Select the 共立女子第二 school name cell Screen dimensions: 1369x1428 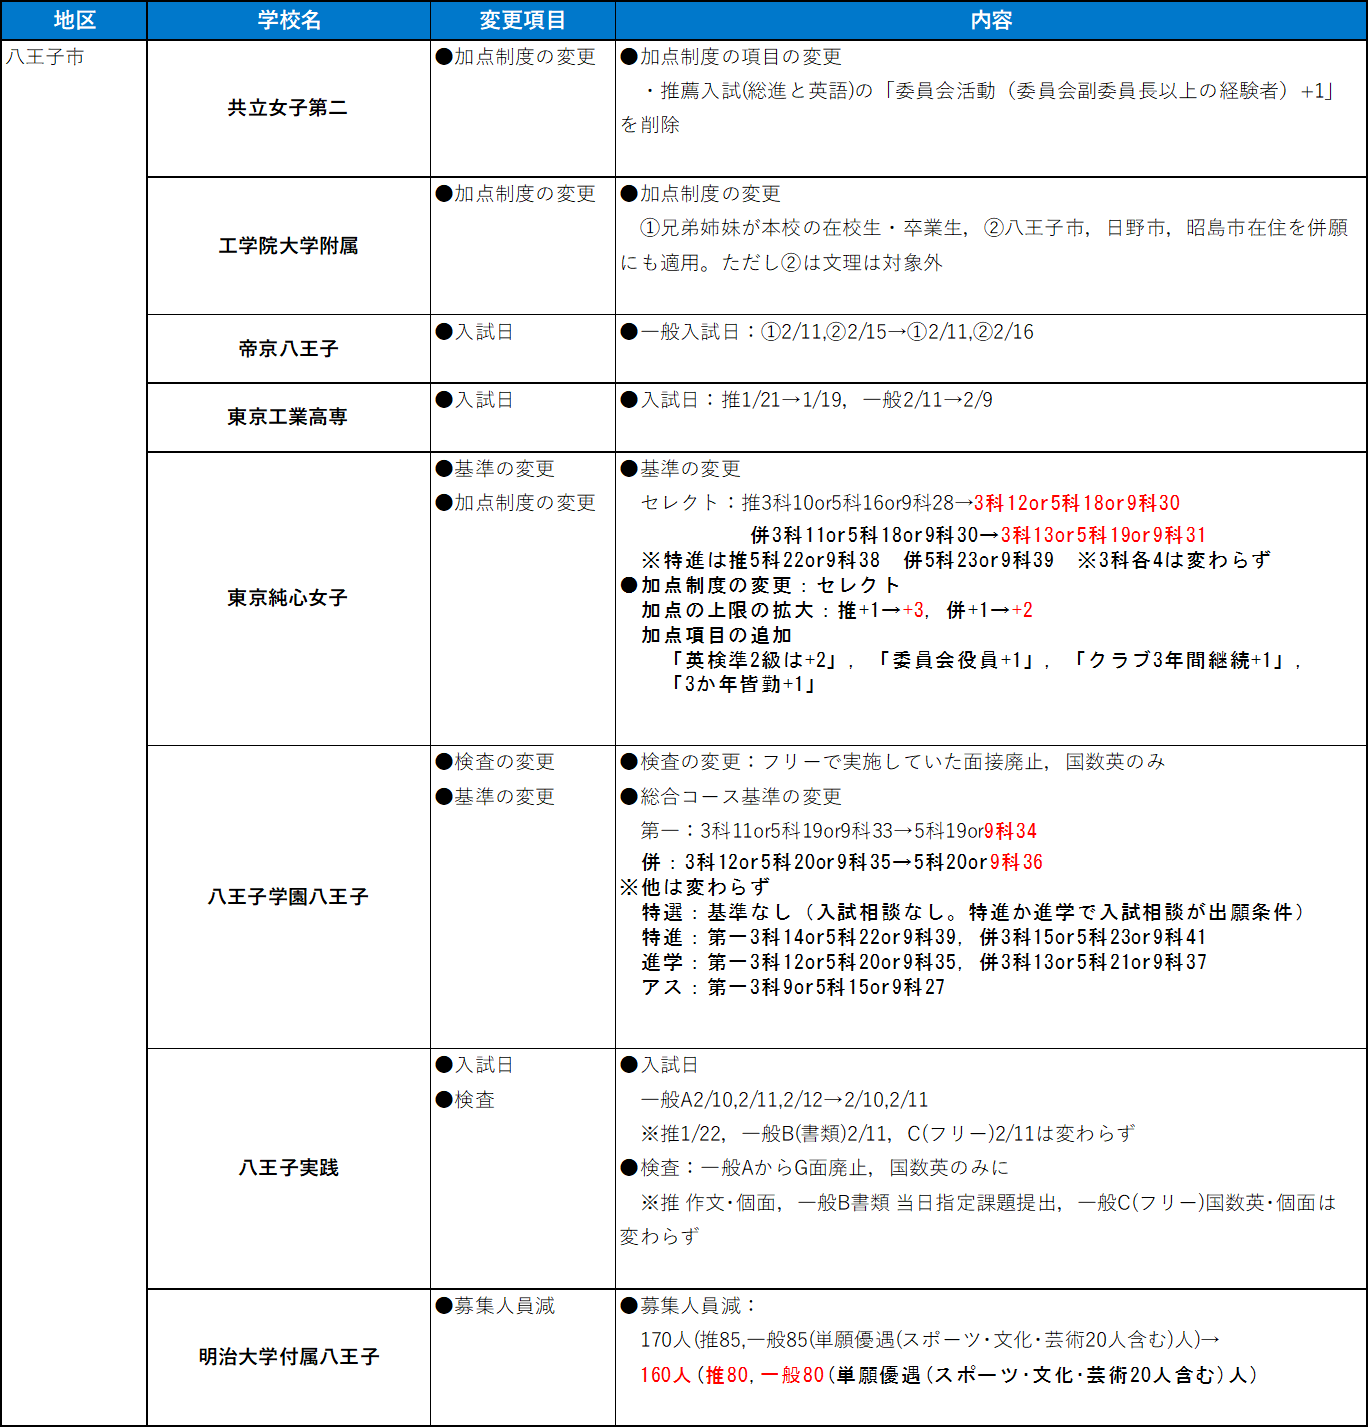[x=289, y=108]
